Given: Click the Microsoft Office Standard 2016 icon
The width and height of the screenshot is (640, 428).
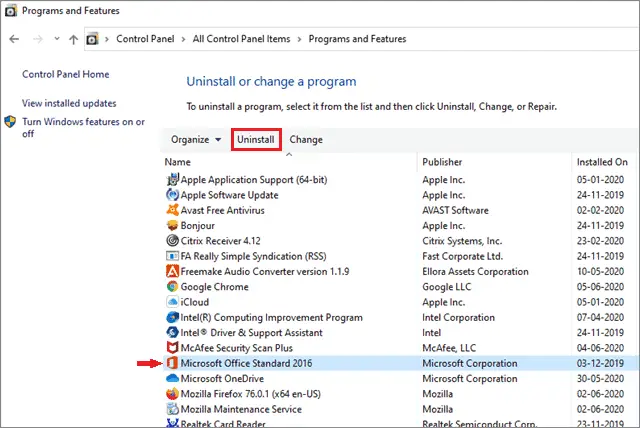Looking at the screenshot, I should coord(172,363).
